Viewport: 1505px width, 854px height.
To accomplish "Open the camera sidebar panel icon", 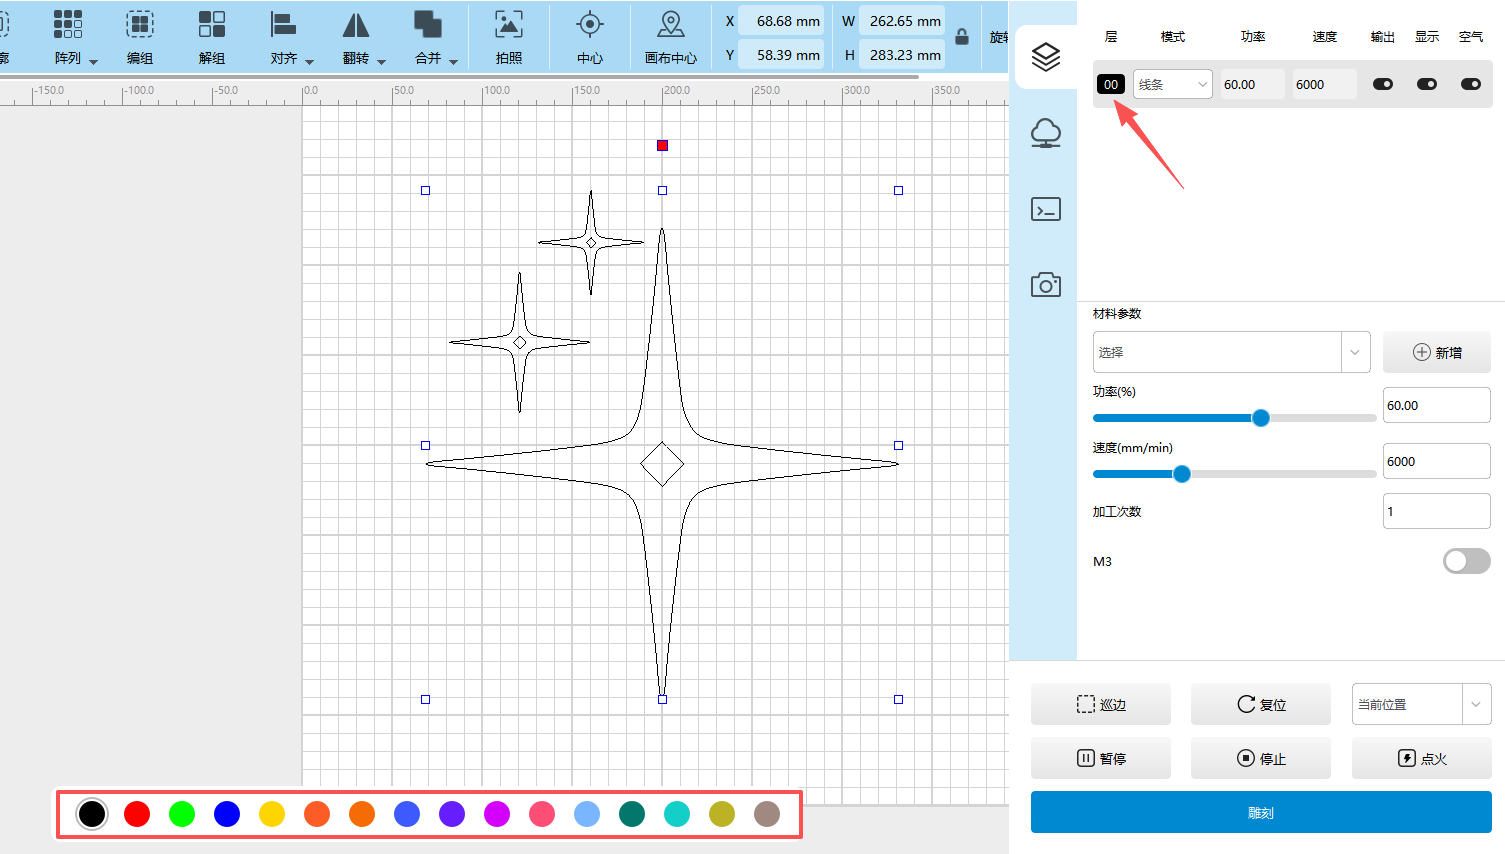I will point(1046,285).
